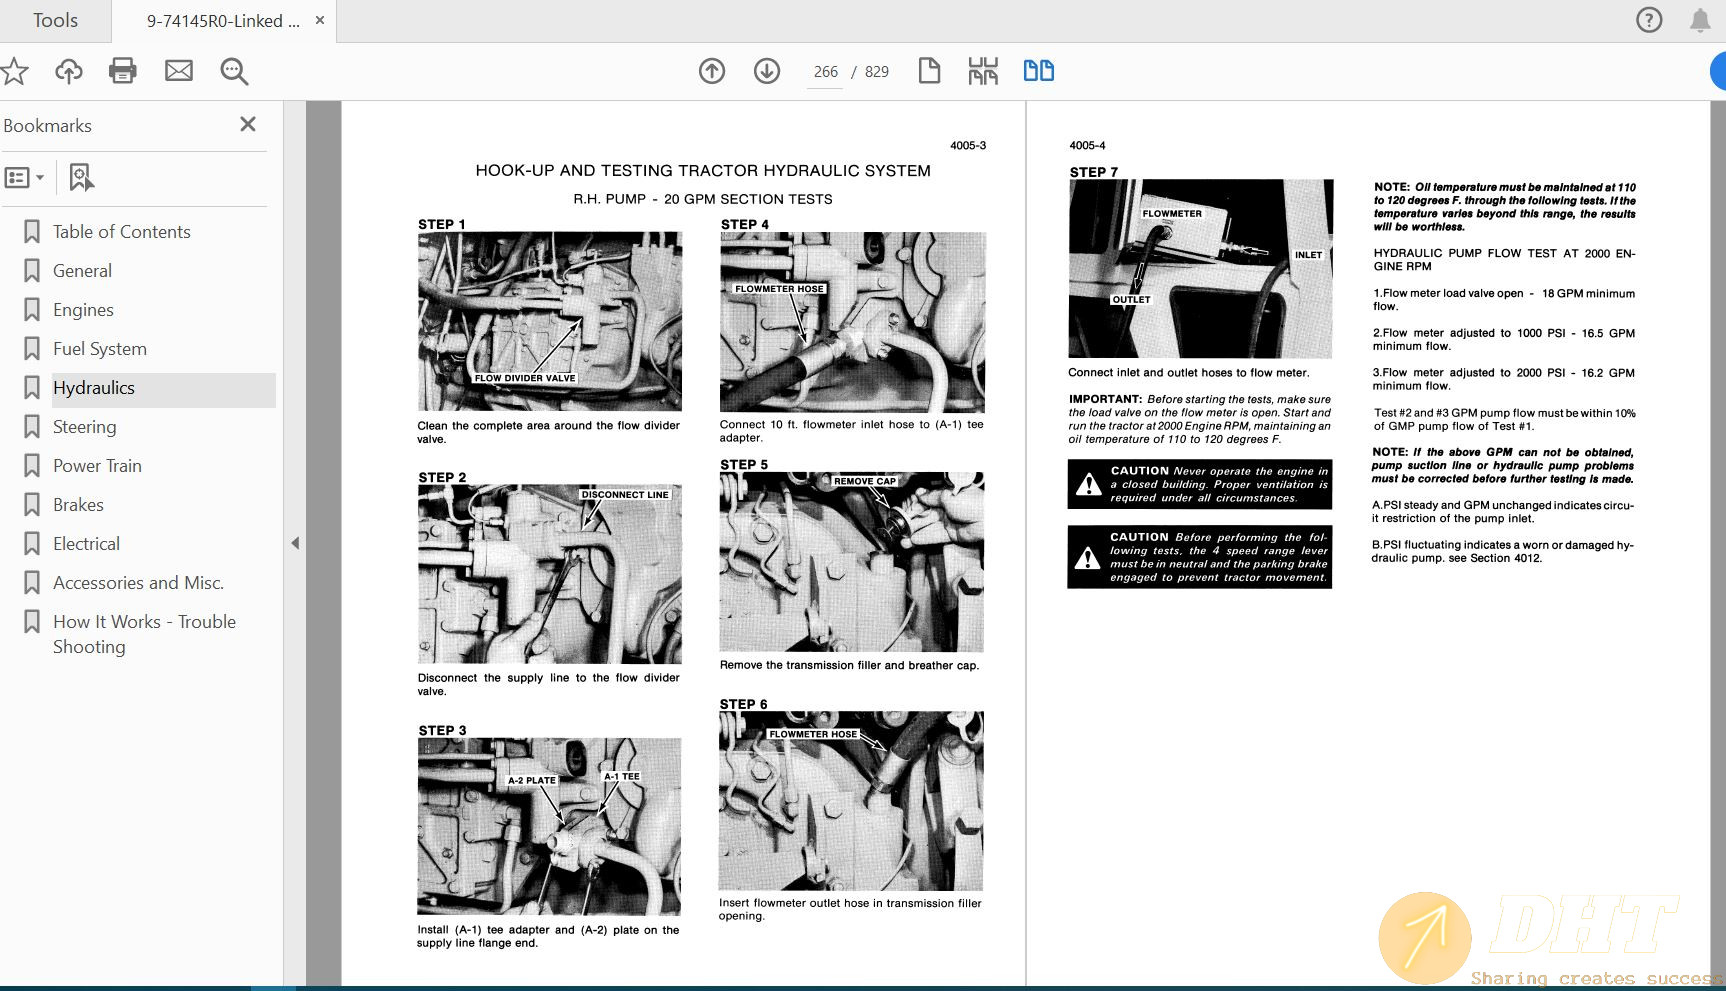Click the star bookmark icon in toolbar
This screenshot has width=1726, height=991.
tap(14, 71)
